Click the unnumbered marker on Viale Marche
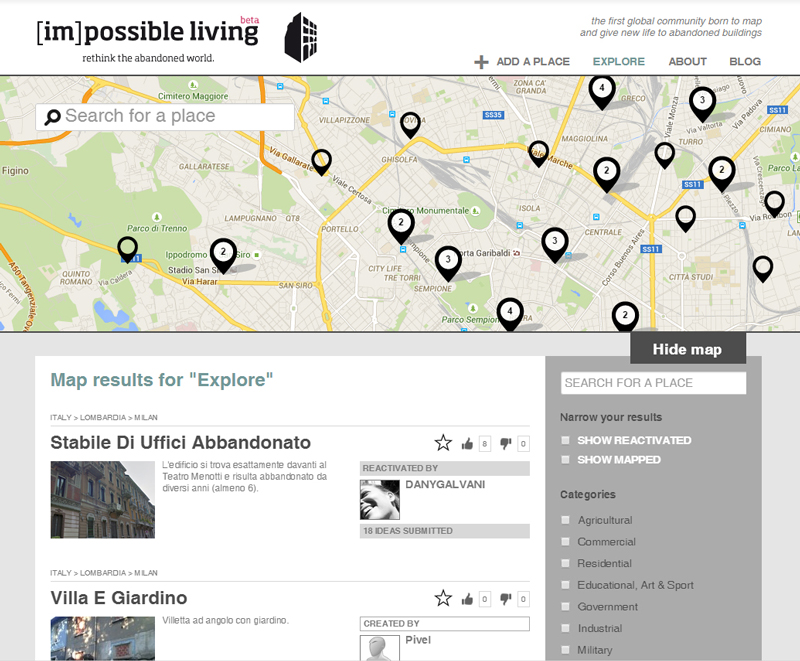Image resolution: width=800 pixels, height=661 pixels. click(538, 154)
